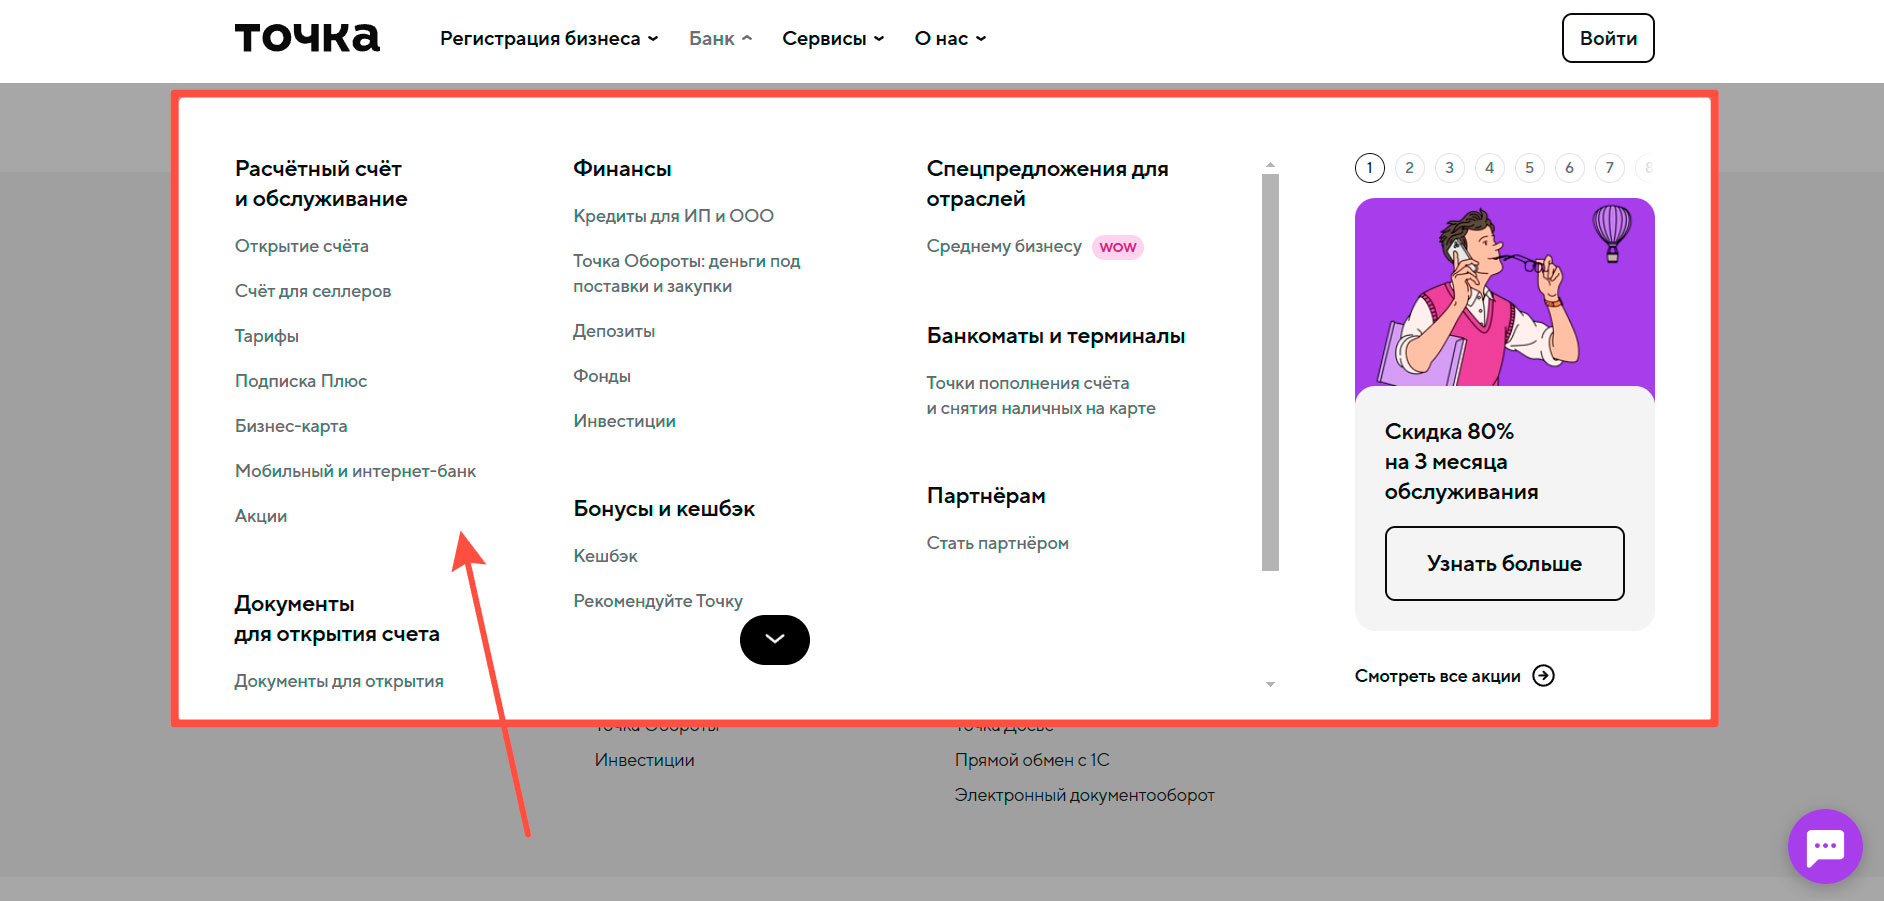1884x901 pixels.
Task: Open Точки пополнения счёта link
Action: coord(1041,395)
